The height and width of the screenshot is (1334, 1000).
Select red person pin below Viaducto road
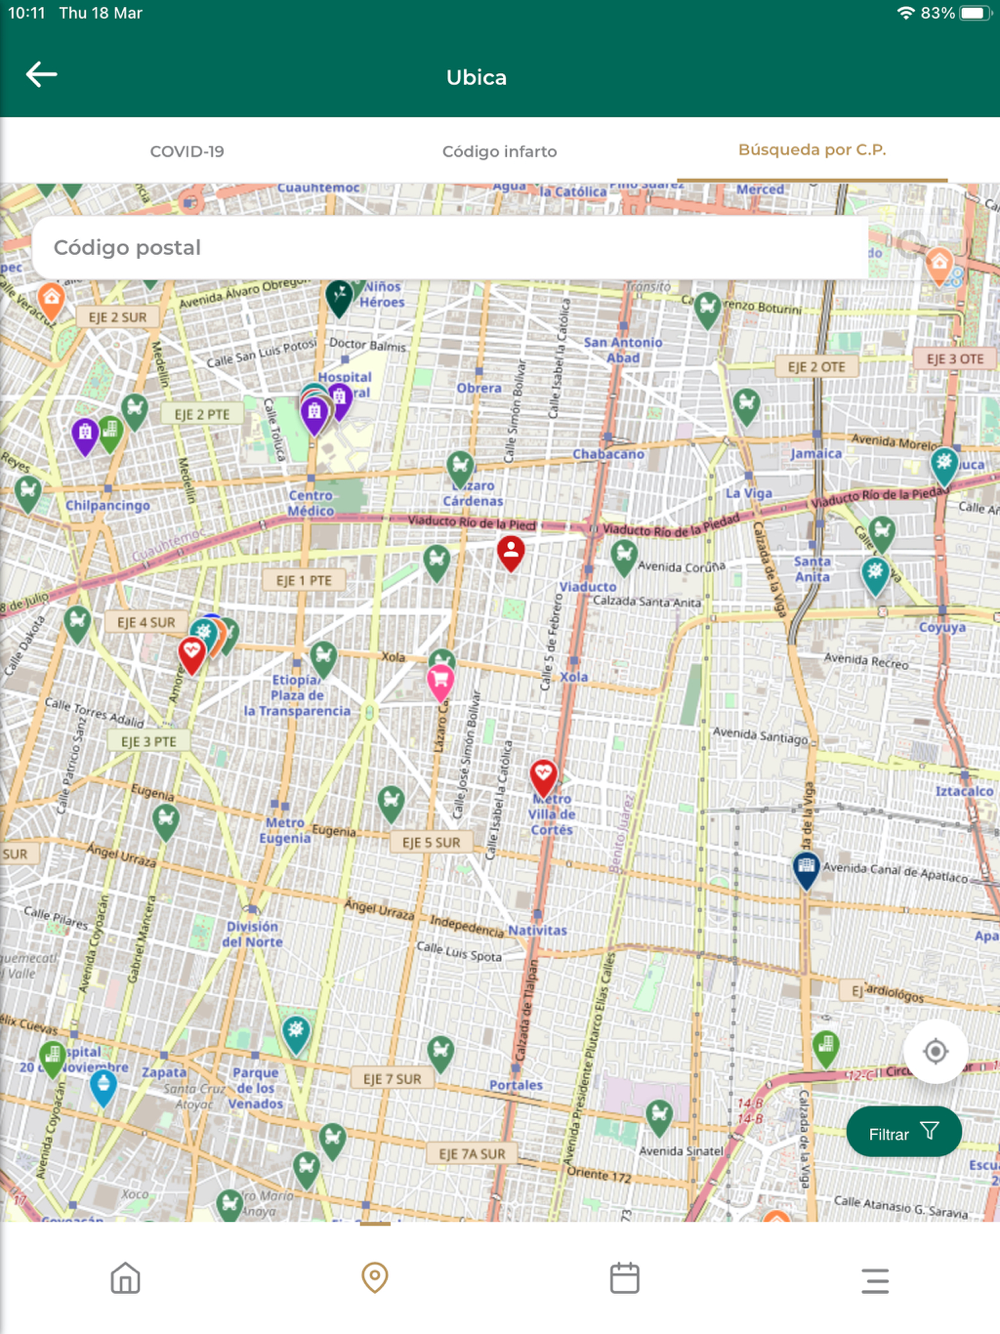(x=511, y=553)
